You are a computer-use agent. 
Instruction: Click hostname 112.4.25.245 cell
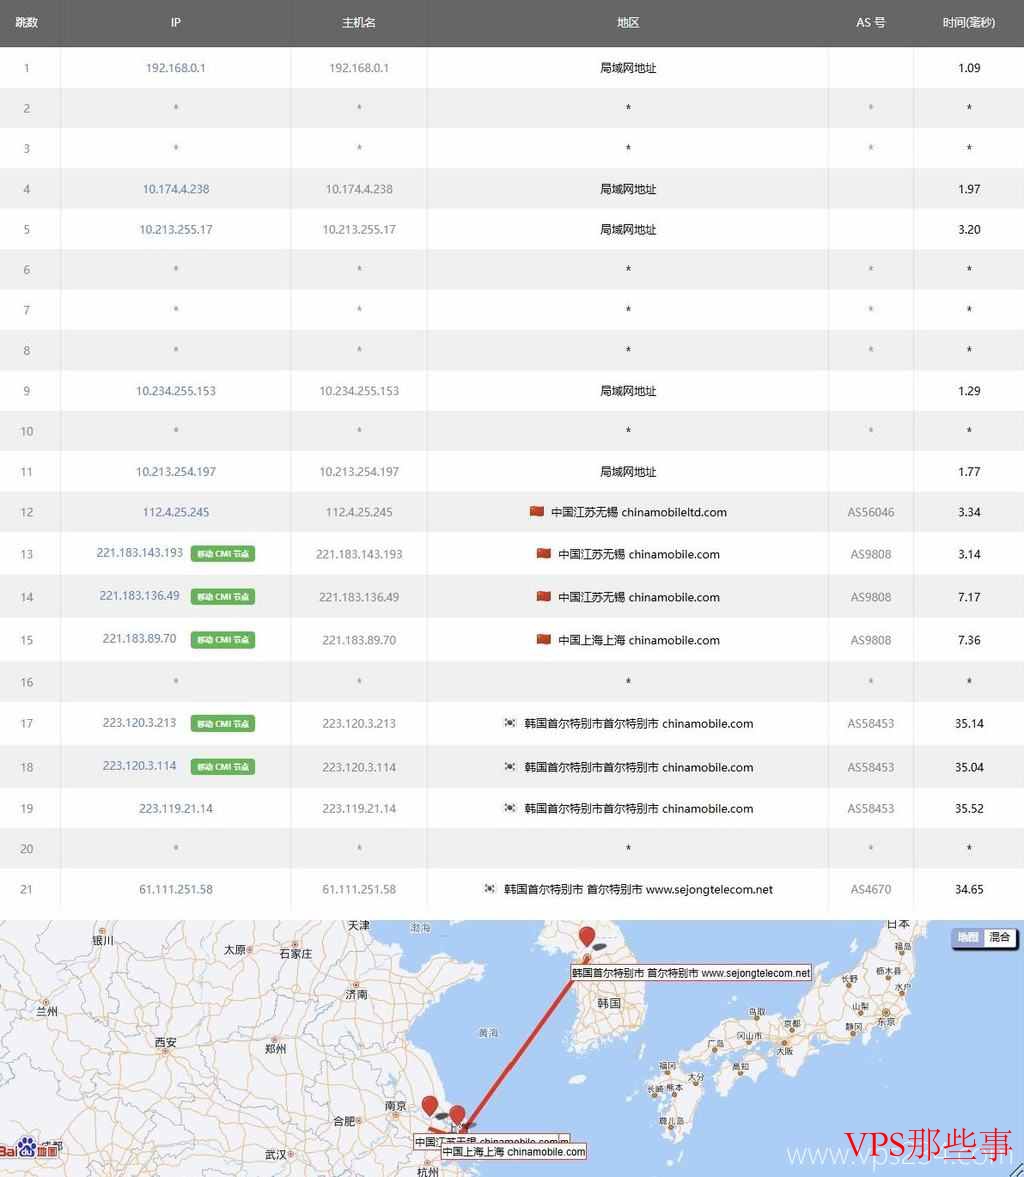tap(359, 512)
